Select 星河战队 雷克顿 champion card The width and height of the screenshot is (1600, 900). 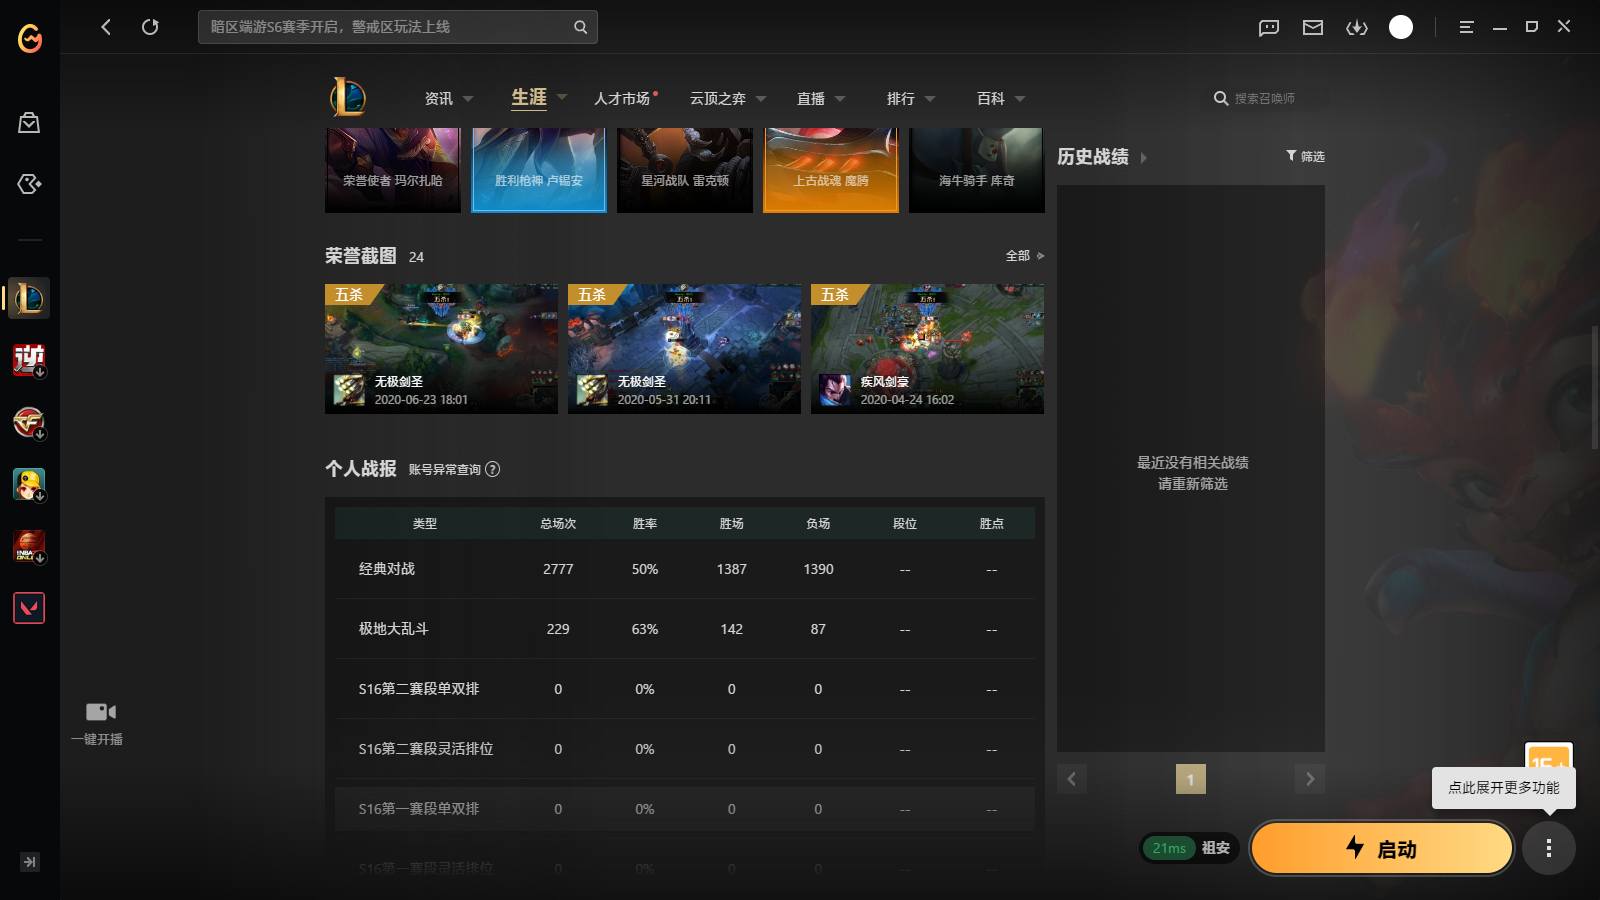tap(685, 170)
